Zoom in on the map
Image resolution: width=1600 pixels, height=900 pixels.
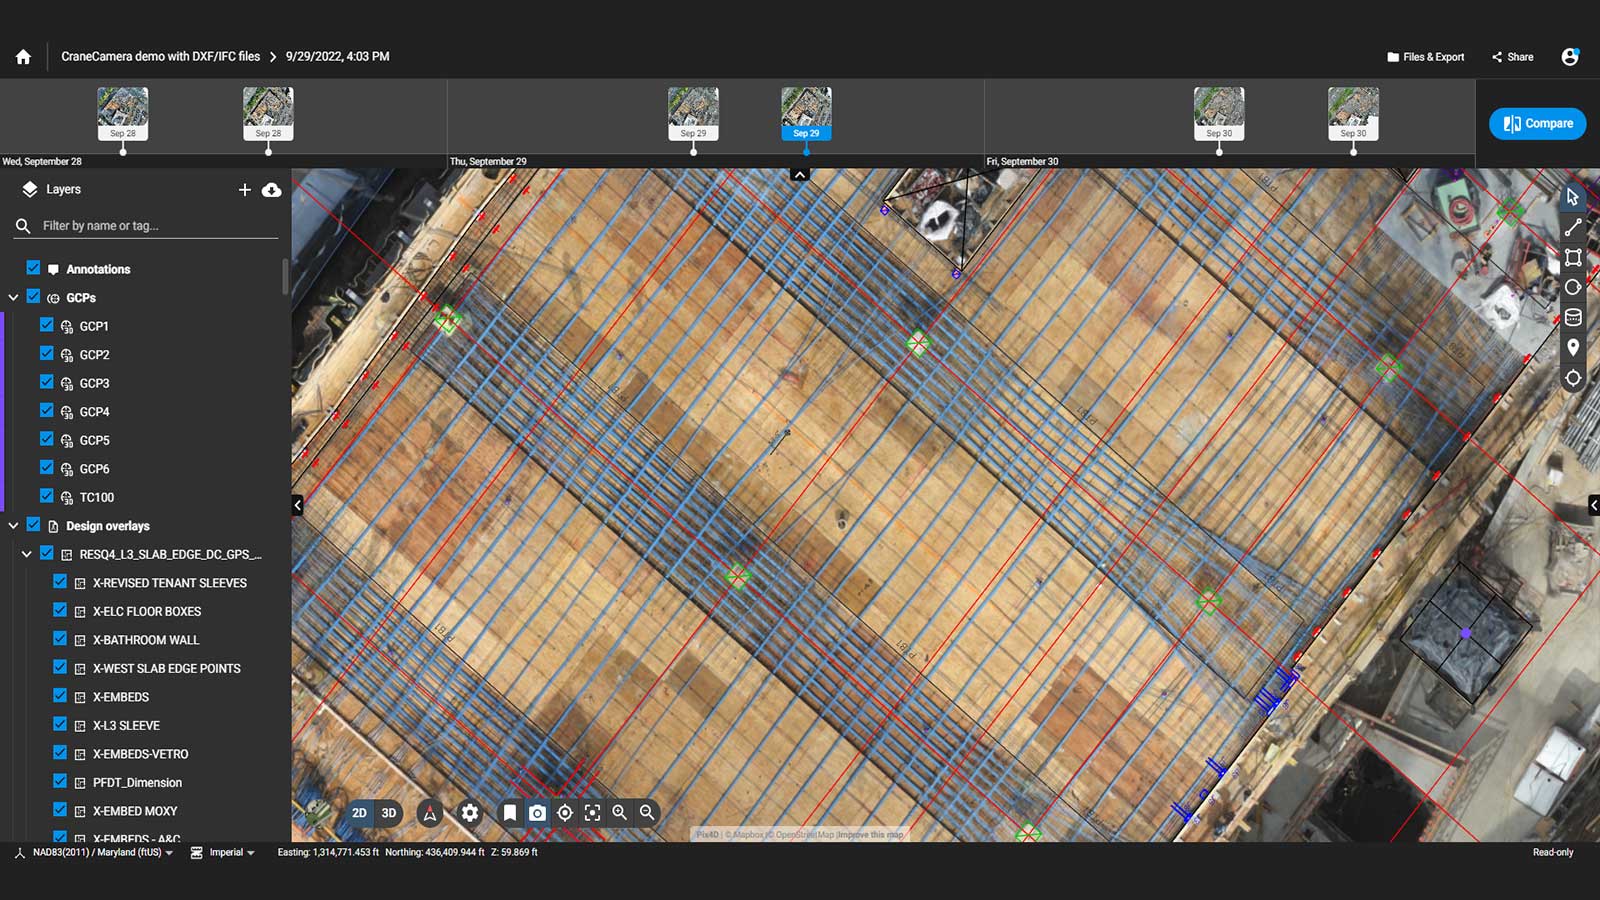(x=620, y=813)
